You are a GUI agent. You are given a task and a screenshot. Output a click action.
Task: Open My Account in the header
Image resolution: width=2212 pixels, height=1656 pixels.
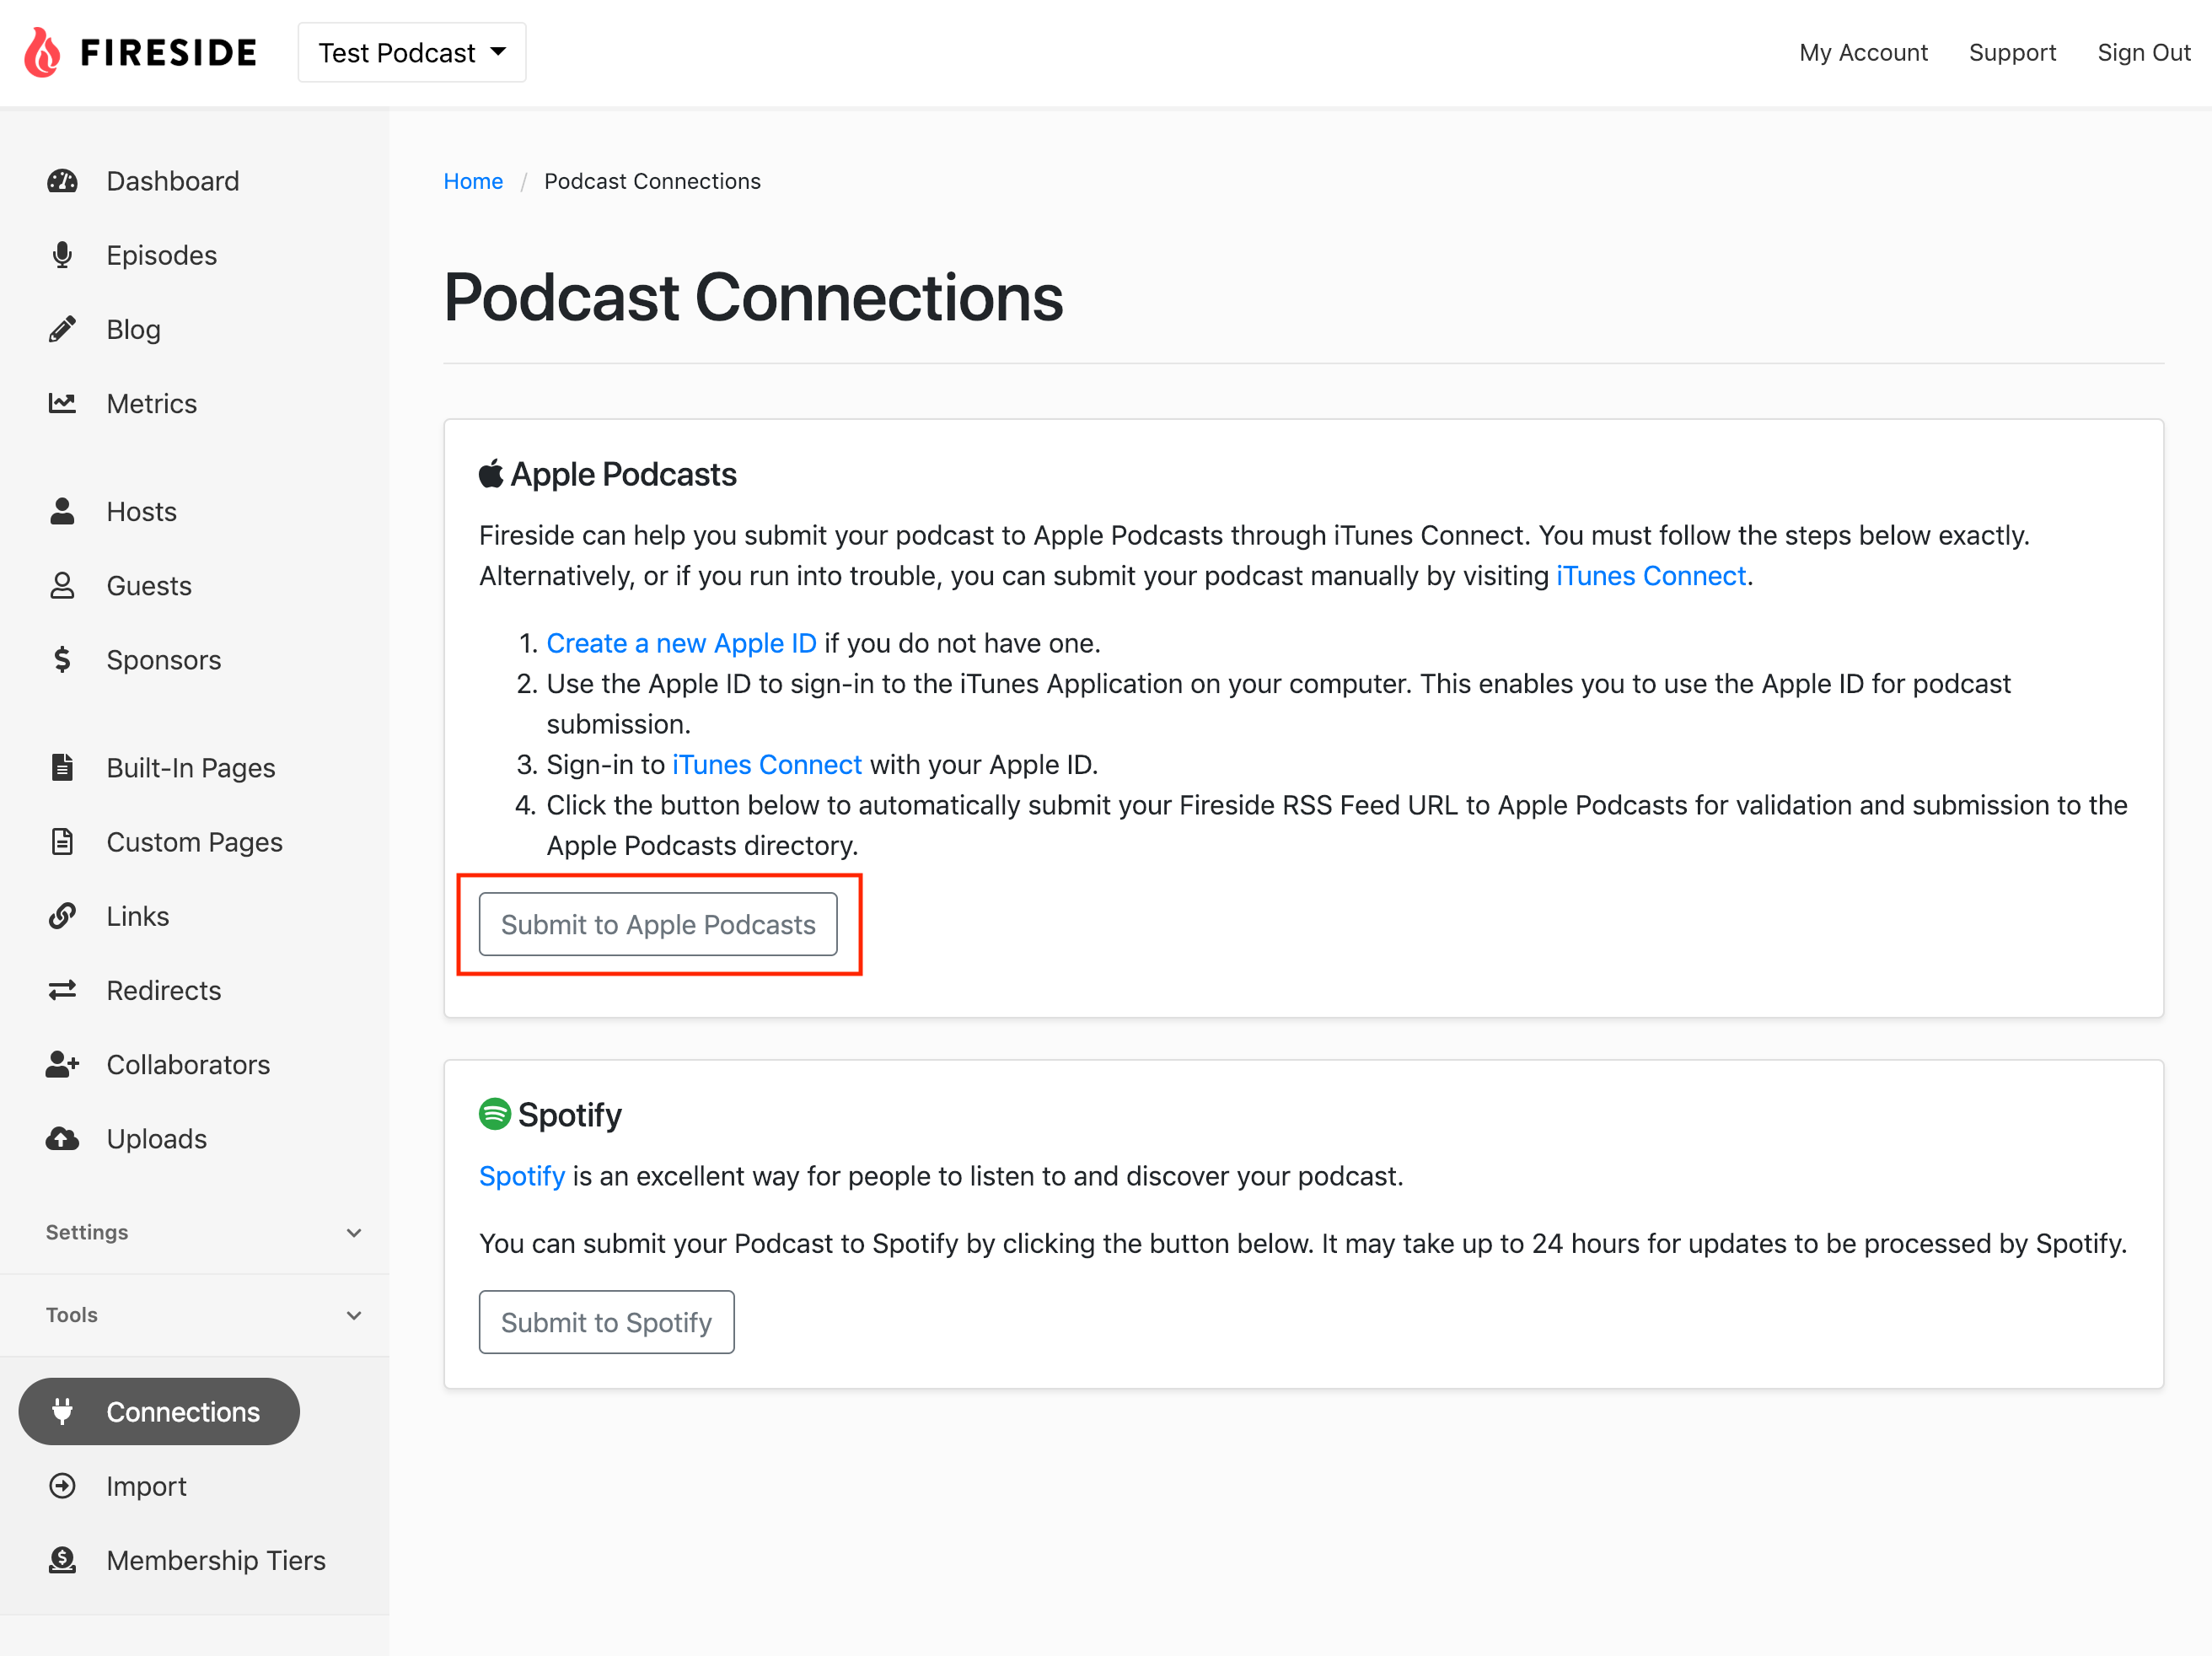click(x=1863, y=52)
